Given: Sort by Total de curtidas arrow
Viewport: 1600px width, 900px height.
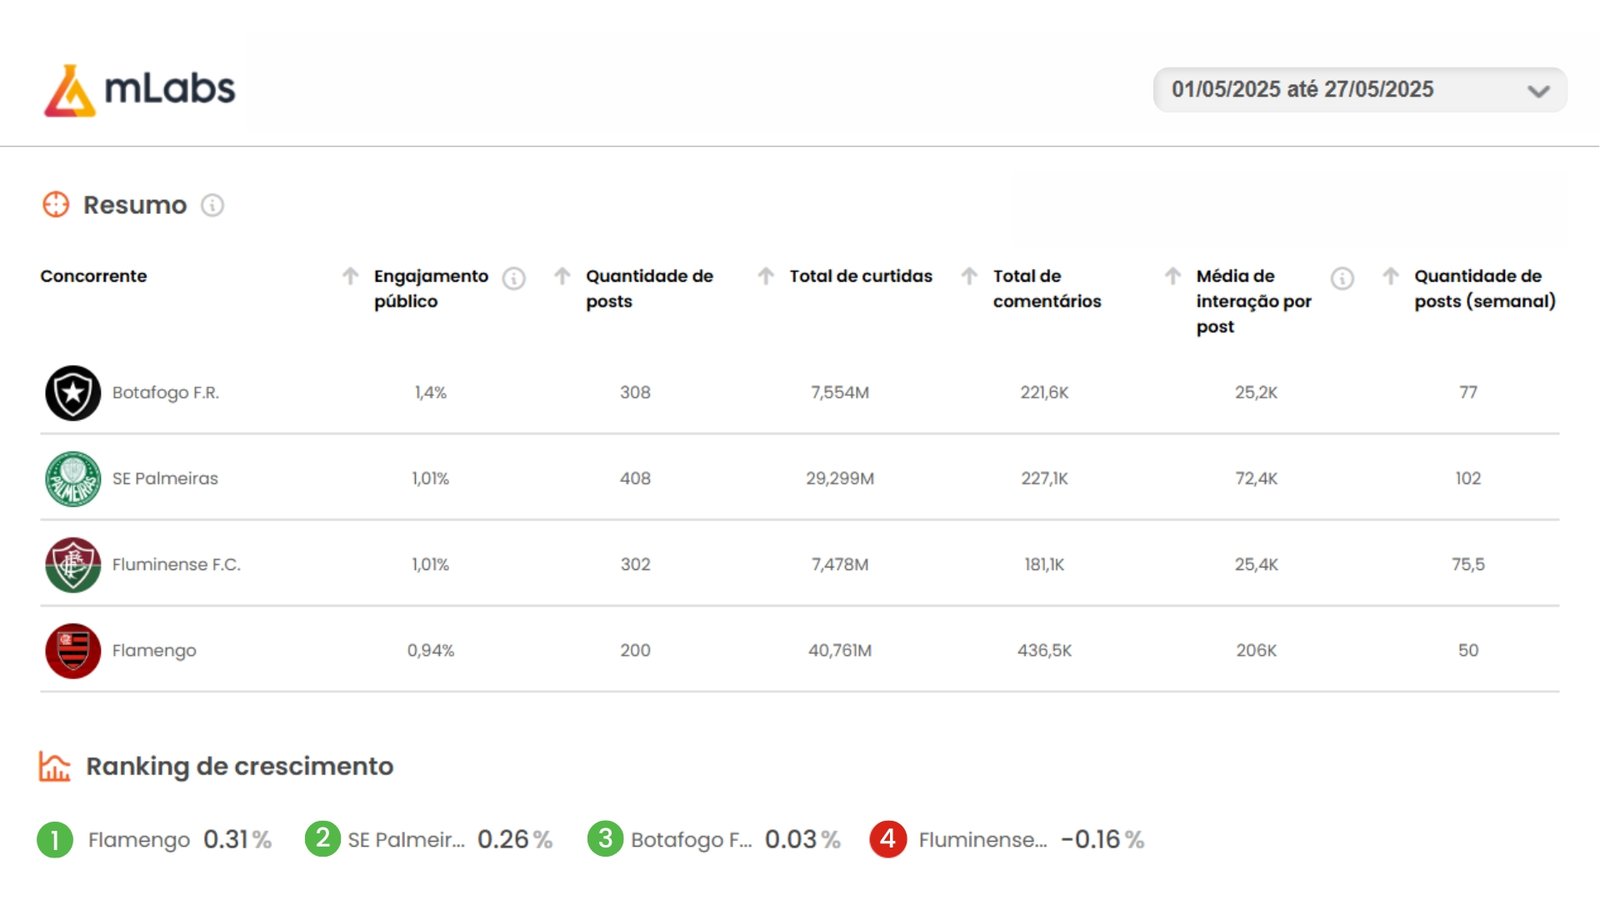Looking at the screenshot, I should tap(766, 276).
